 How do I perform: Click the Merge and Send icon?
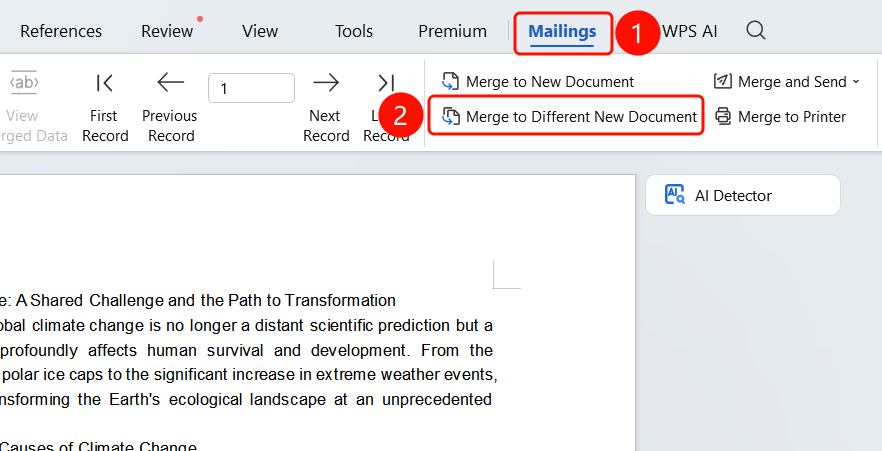pos(723,82)
